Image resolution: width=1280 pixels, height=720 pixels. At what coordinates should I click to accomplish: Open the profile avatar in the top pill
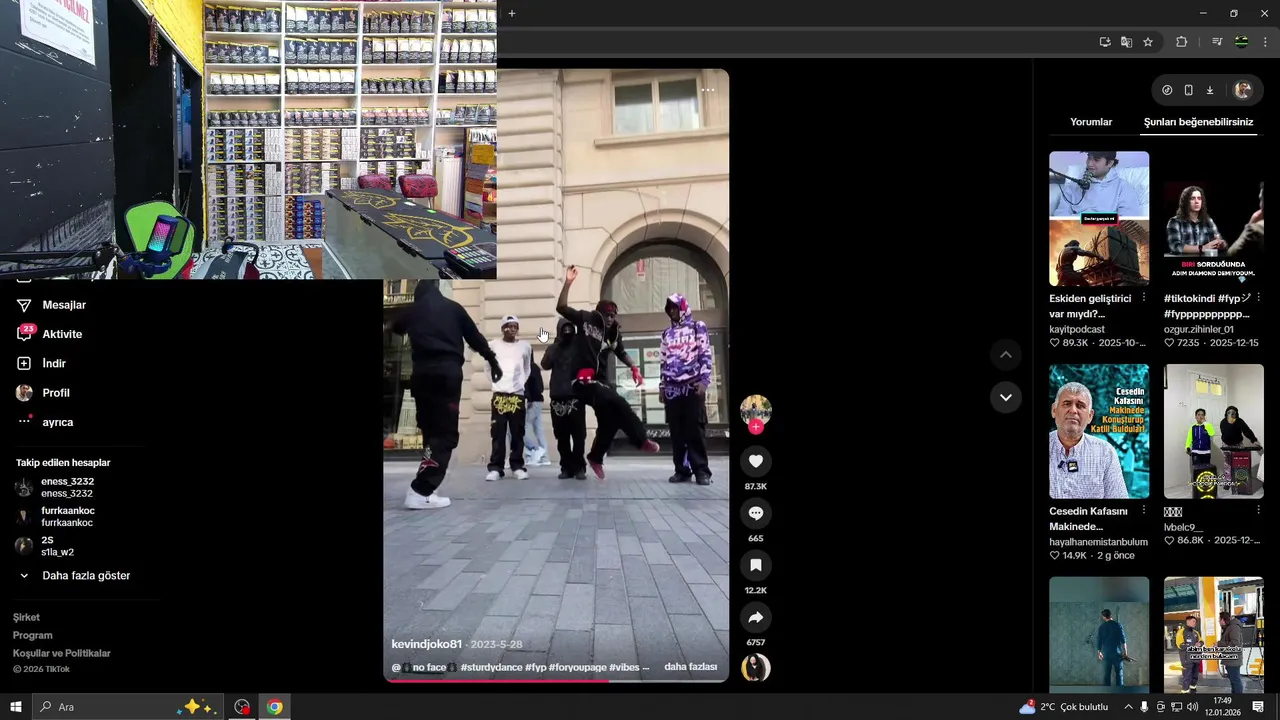(x=1242, y=90)
